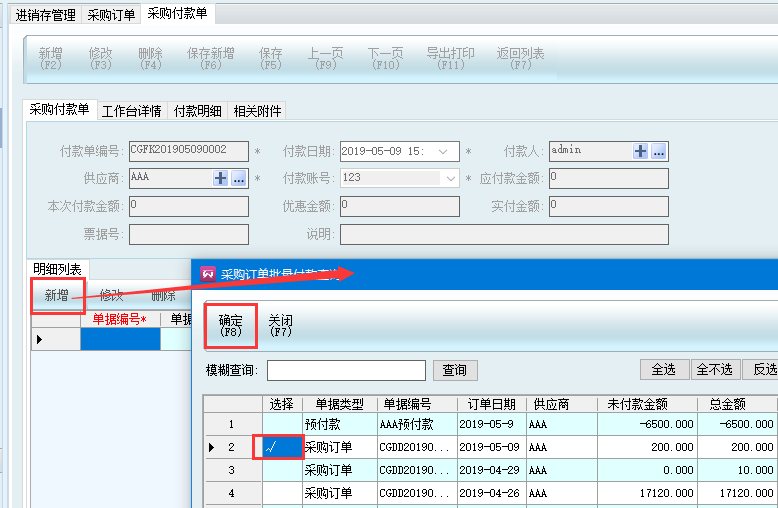Check the 选择 box for 预付款 row 1
The image size is (778, 508).
282,424
